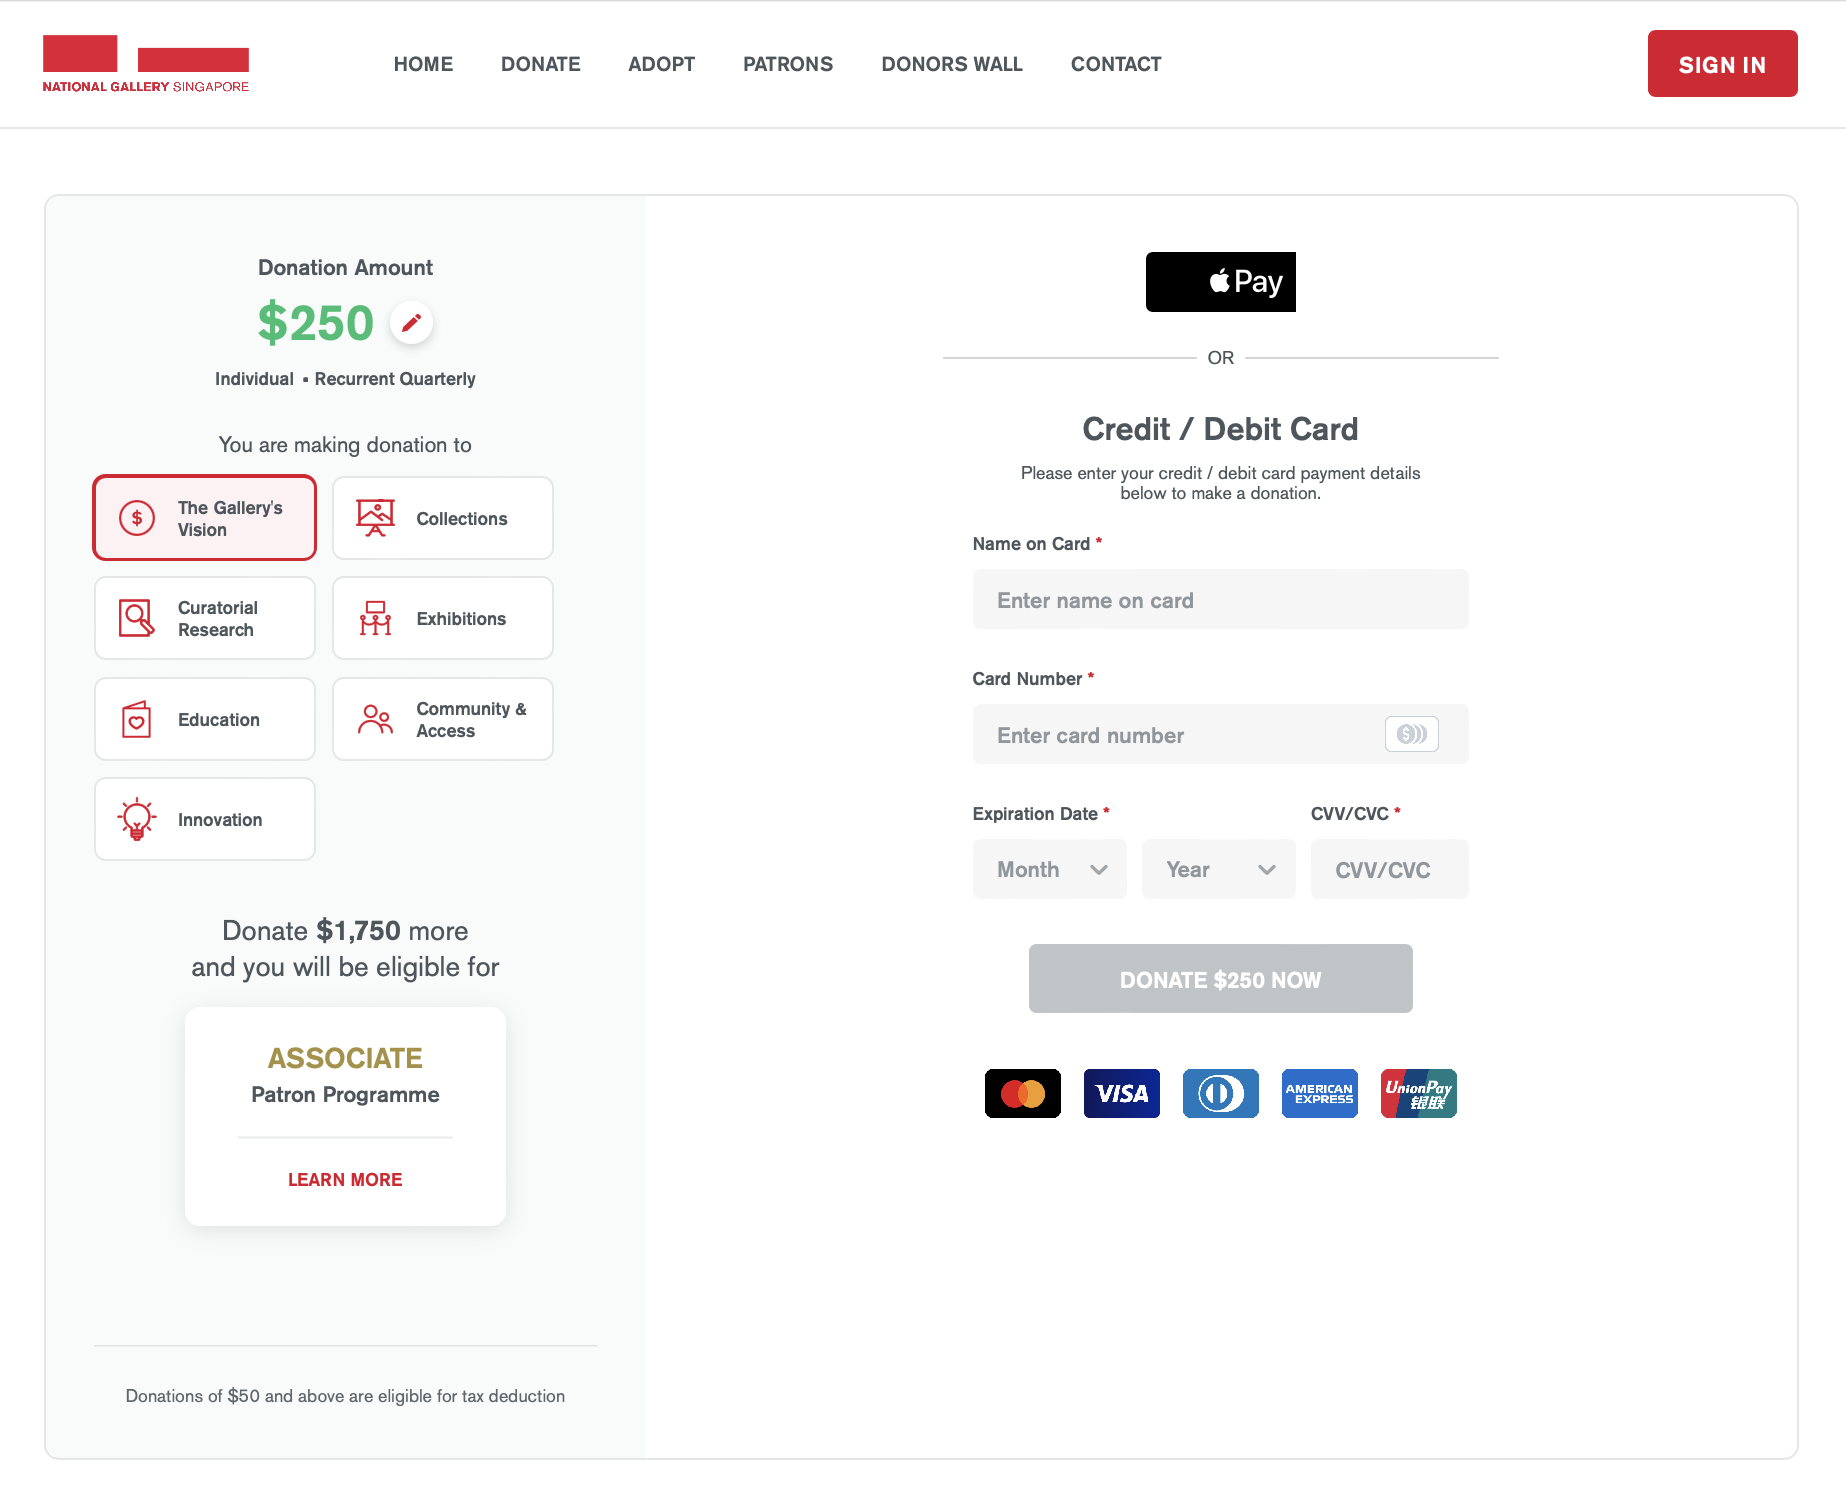The width and height of the screenshot is (1846, 1488).
Task: Click the UnionPay logo icon
Action: tap(1418, 1093)
